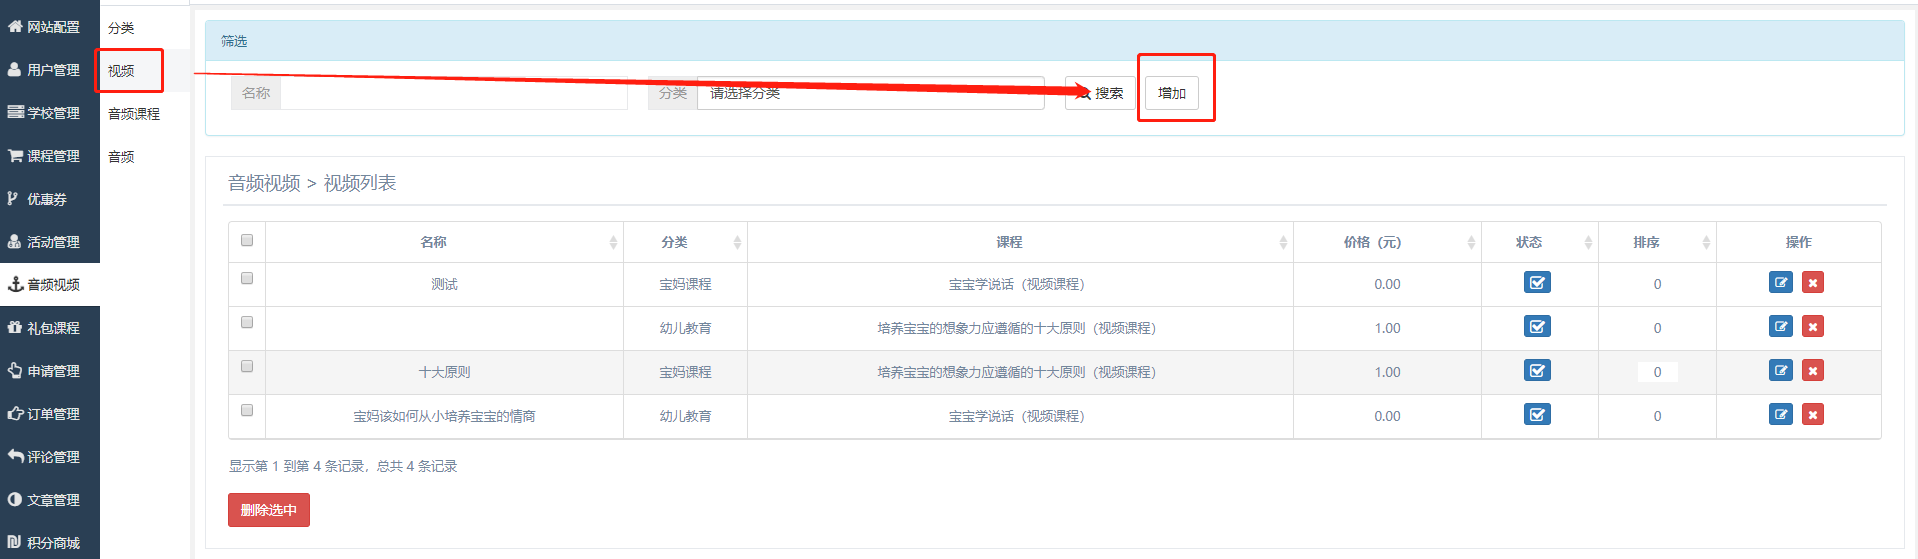
Task: Go to 文章管理 section
Action: pyautogui.click(x=50, y=500)
